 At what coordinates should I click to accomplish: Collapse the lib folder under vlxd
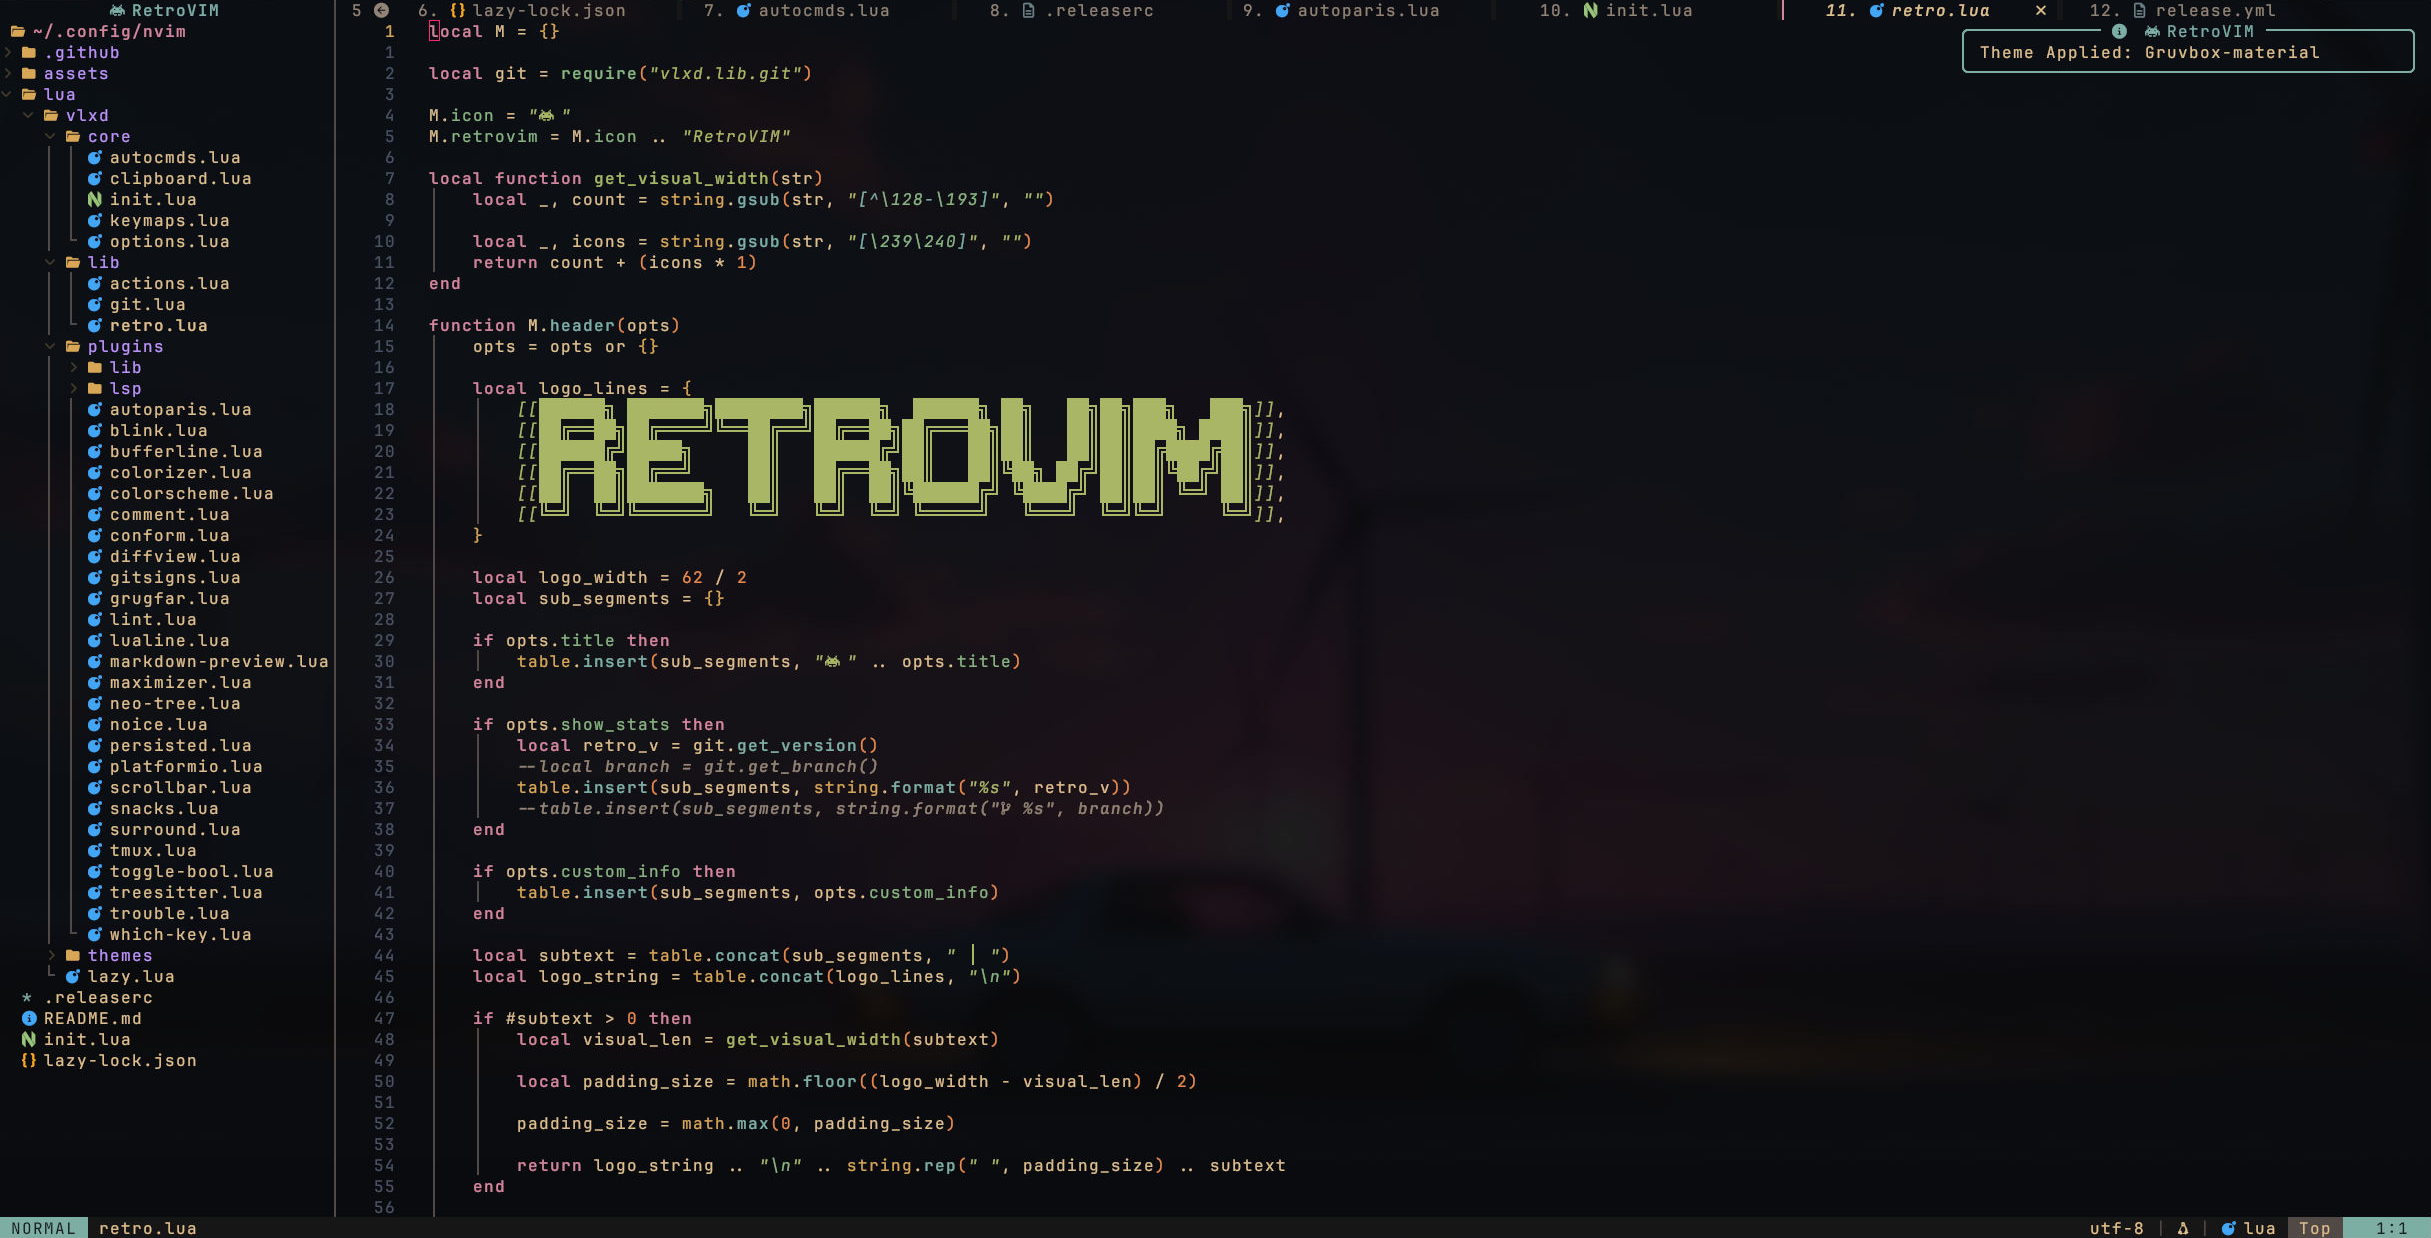pyautogui.click(x=52, y=262)
